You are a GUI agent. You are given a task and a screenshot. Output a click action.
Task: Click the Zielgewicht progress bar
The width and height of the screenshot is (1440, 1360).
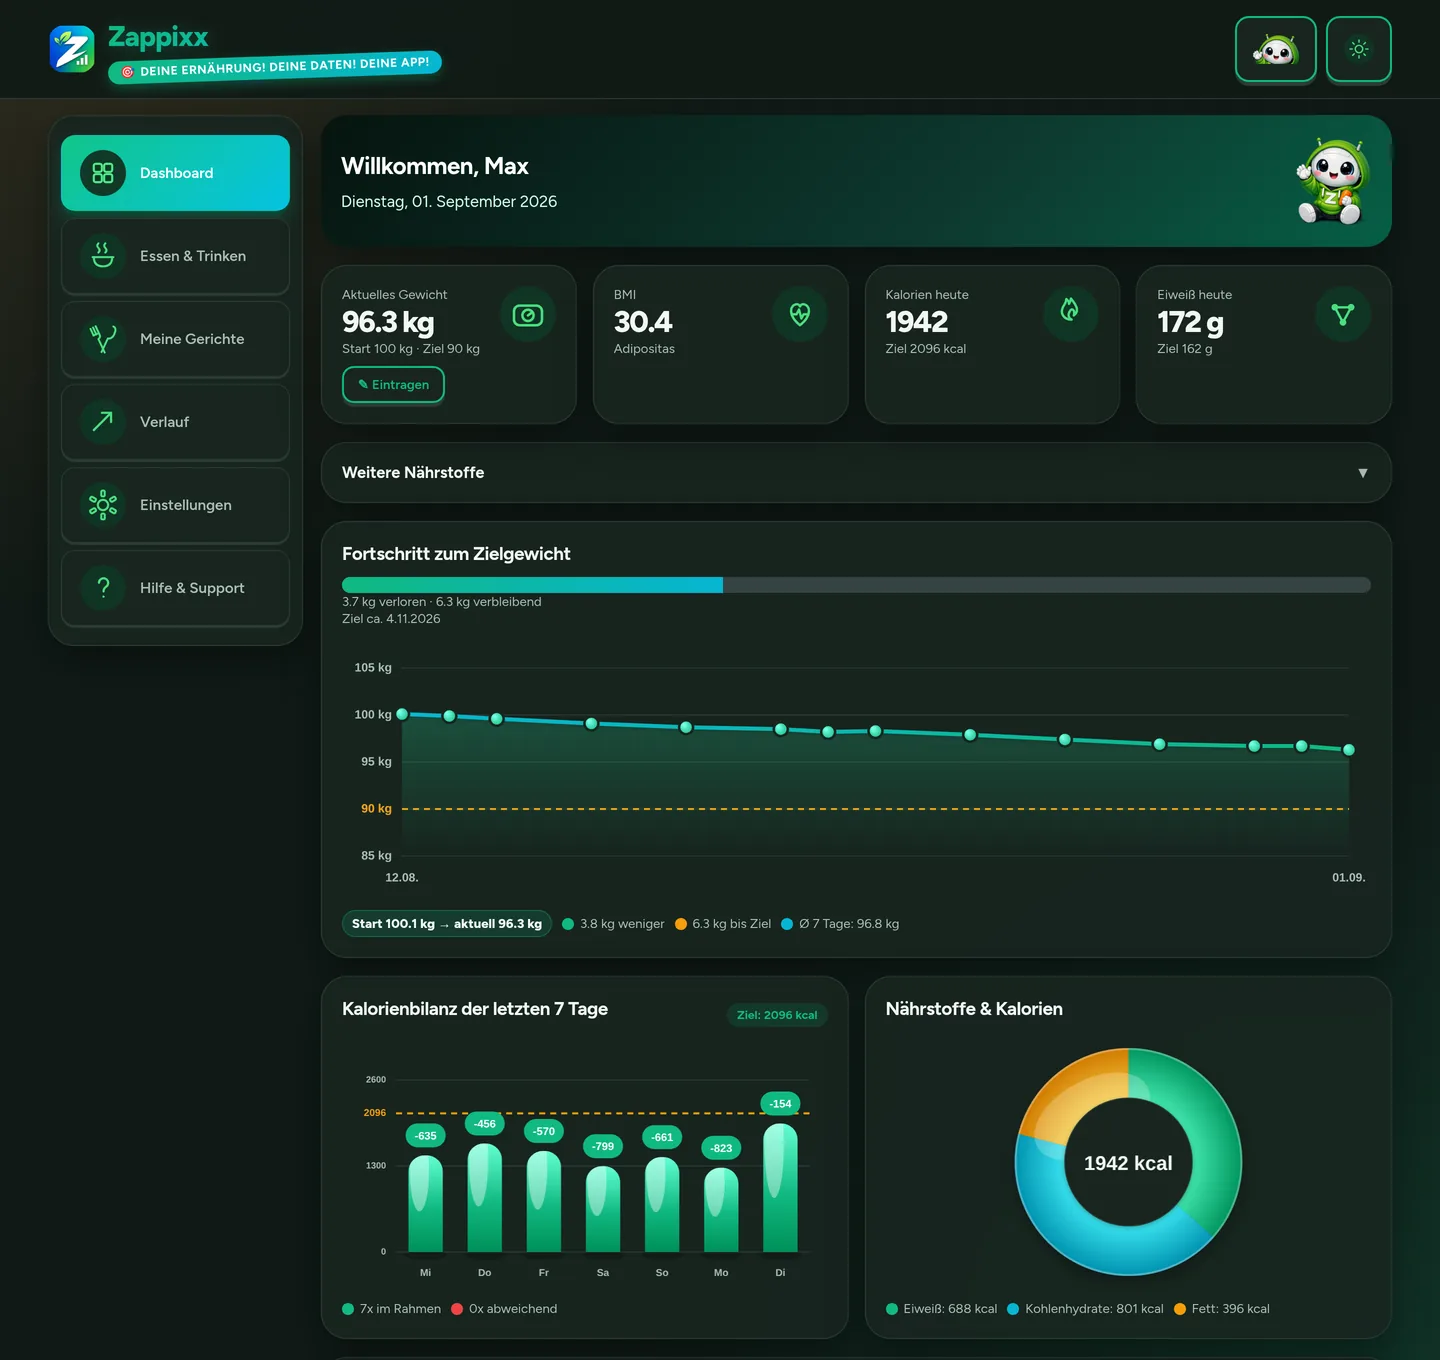[856, 585]
